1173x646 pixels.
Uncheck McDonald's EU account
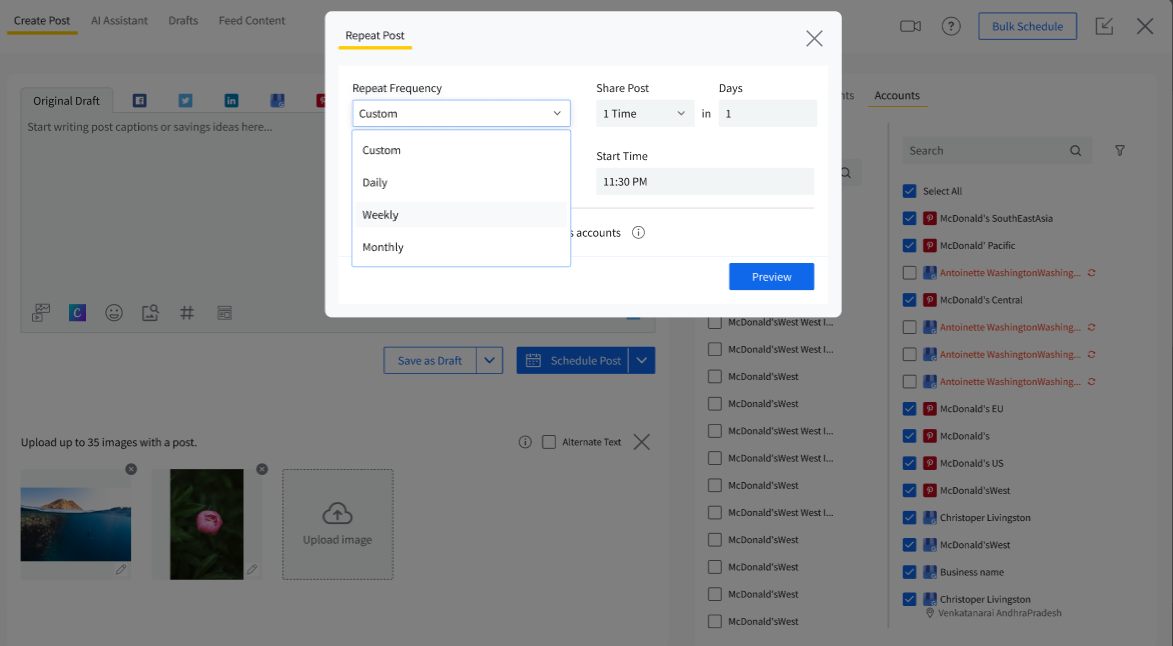click(x=909, y=409)
